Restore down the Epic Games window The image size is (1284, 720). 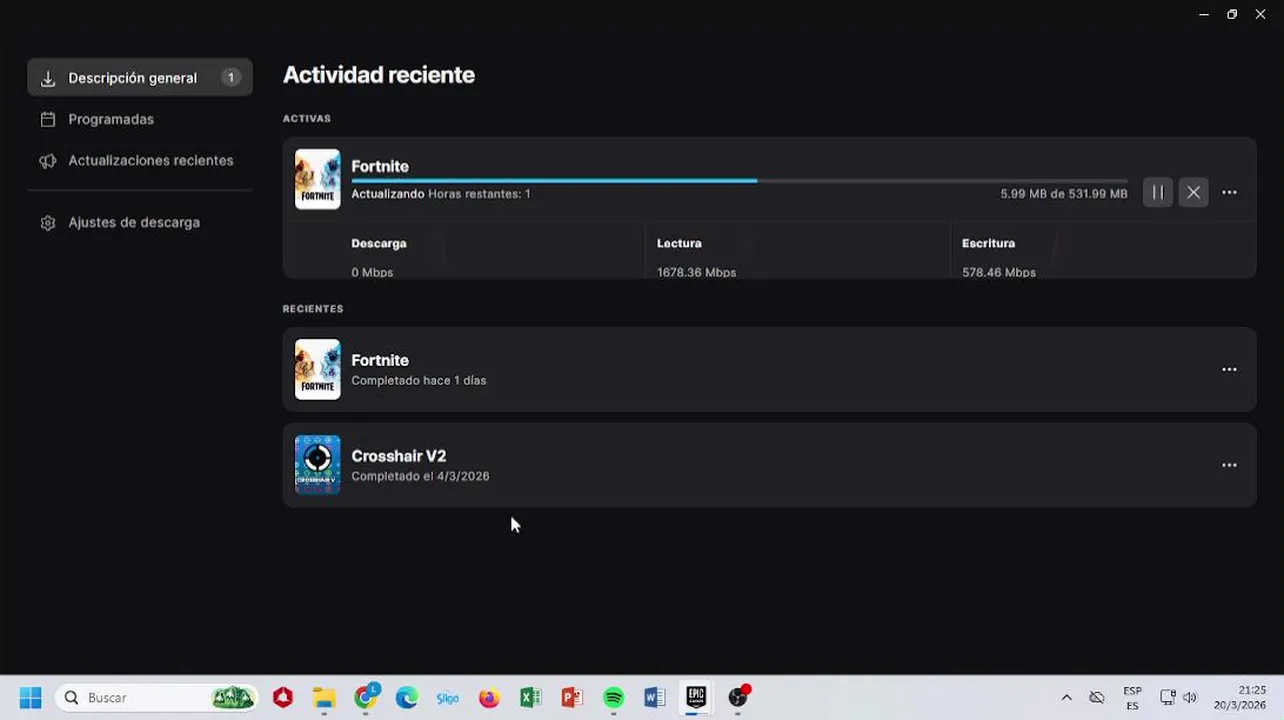pos(1232,14)
